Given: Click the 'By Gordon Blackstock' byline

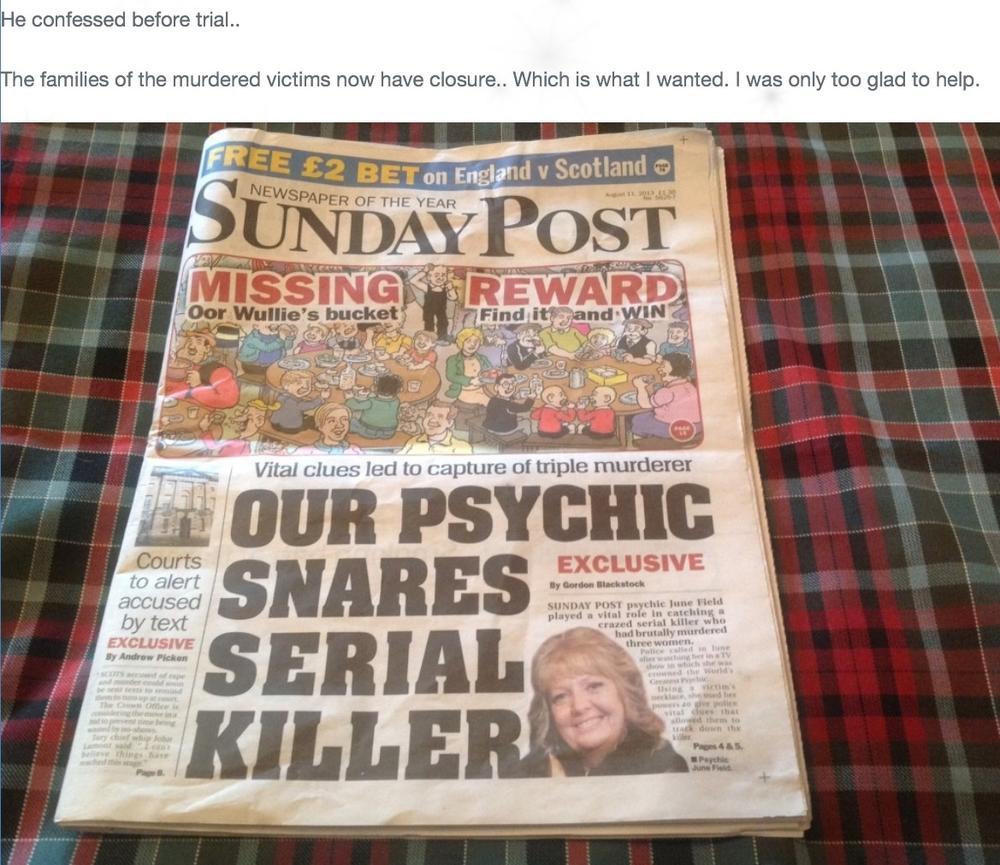Looking at the screenshot, I should (596, 584).
